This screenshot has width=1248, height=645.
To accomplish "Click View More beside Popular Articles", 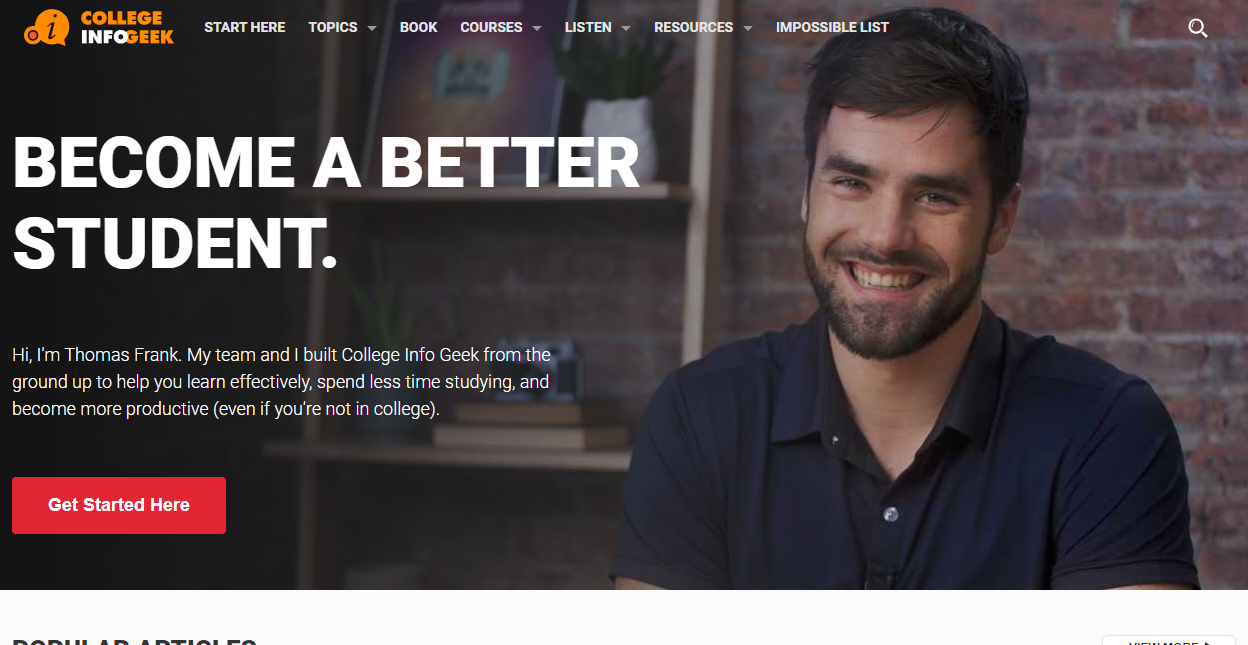I will [x=1168, y=640].
